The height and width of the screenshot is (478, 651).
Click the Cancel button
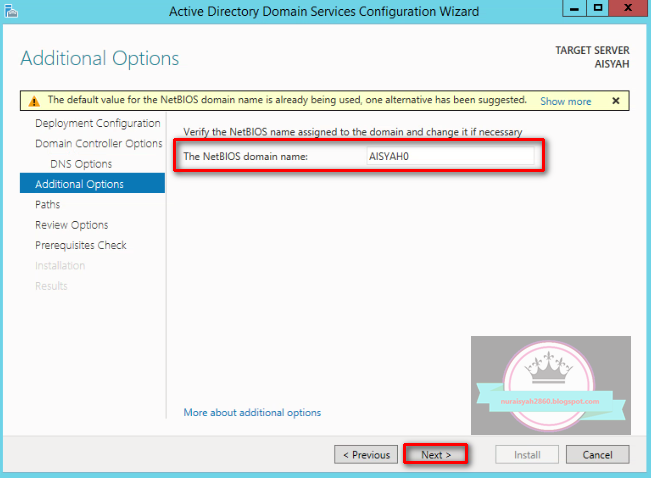[597, 455]
